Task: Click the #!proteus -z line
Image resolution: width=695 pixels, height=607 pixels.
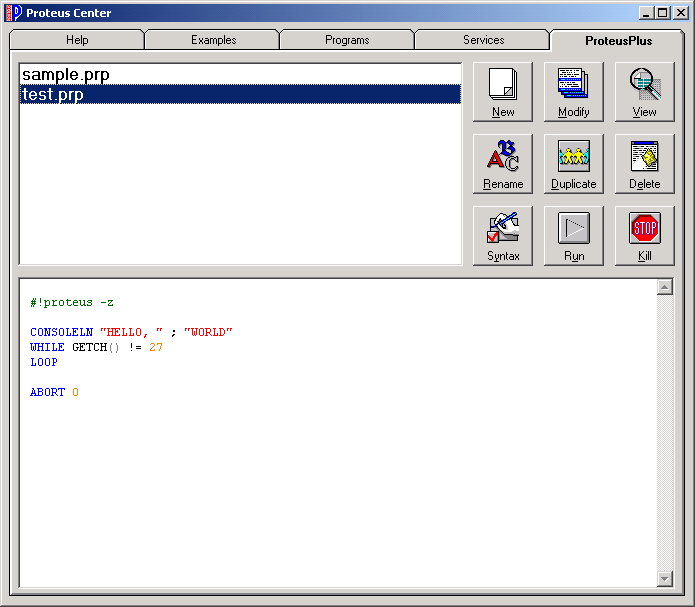Action: point(72,302)
